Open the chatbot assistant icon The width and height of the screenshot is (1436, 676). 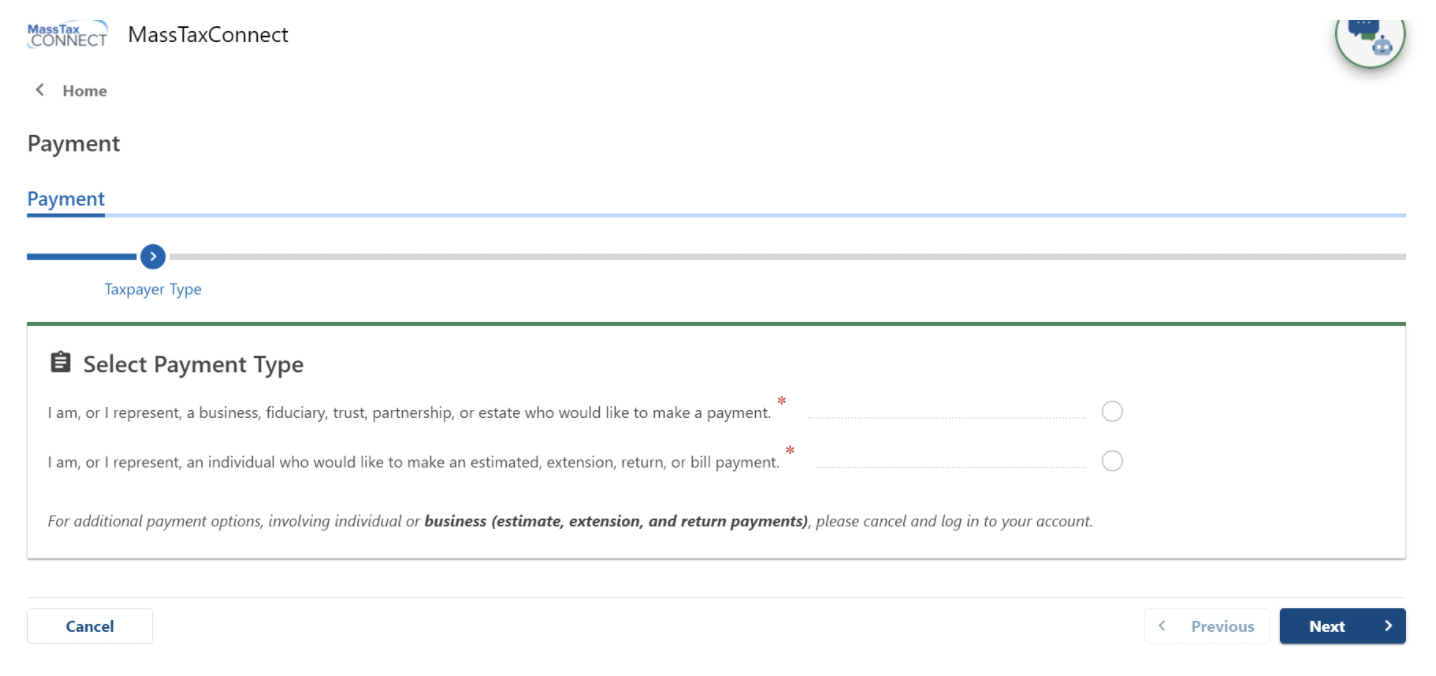click(x=1370, y=36)
